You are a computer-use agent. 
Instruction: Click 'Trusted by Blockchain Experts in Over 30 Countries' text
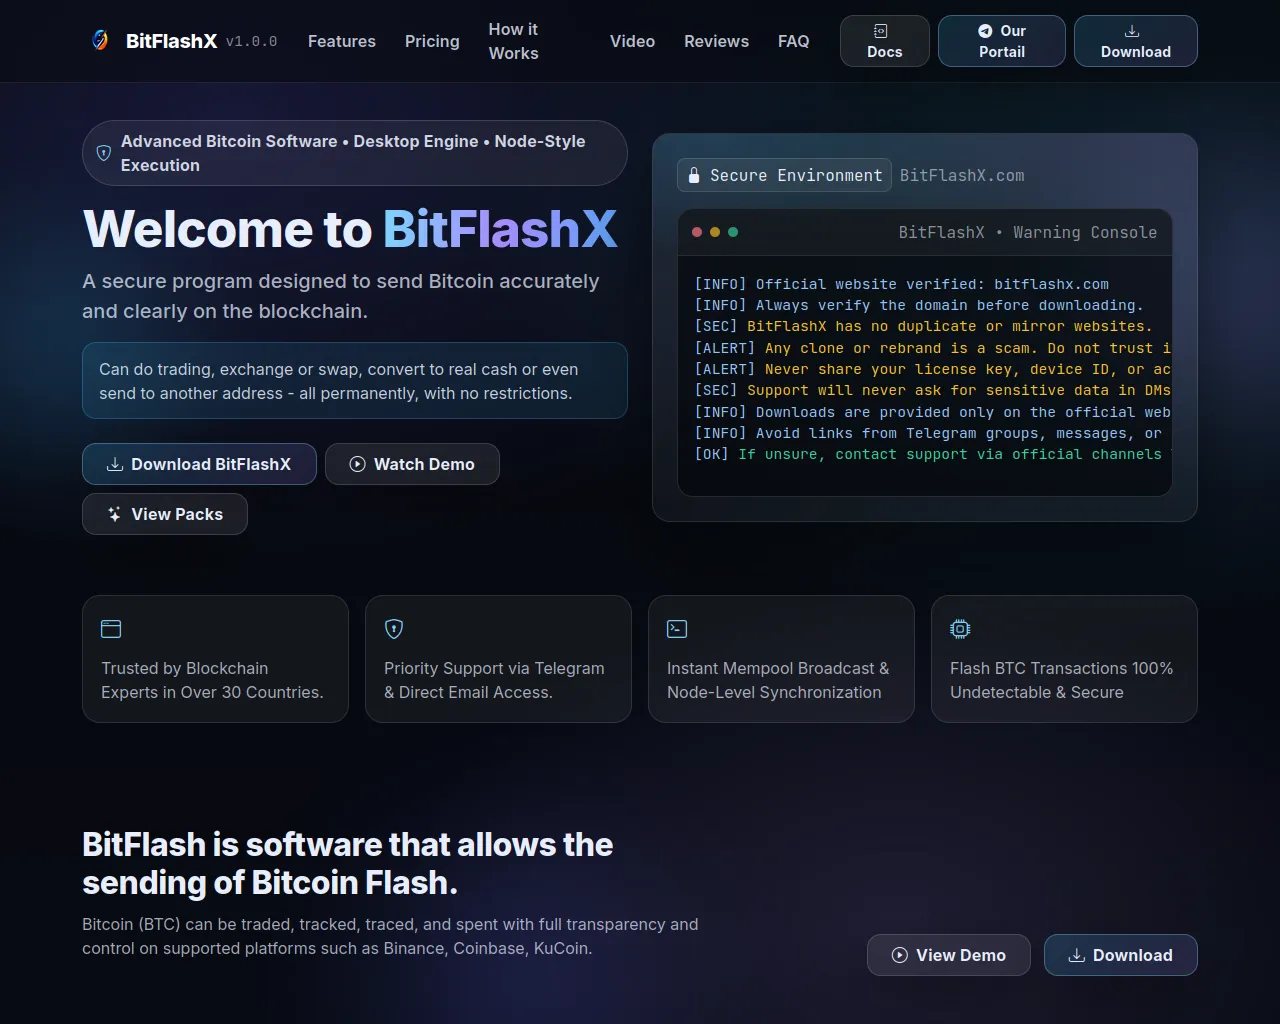(212, 680)
